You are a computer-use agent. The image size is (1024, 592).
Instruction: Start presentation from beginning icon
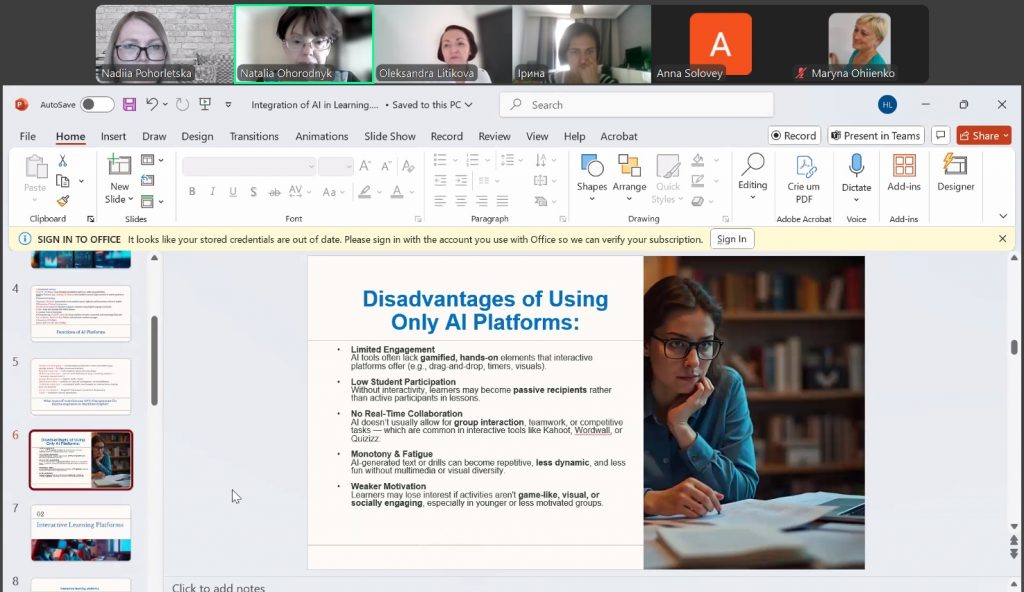pyautogui.click(x=205, y=105)
